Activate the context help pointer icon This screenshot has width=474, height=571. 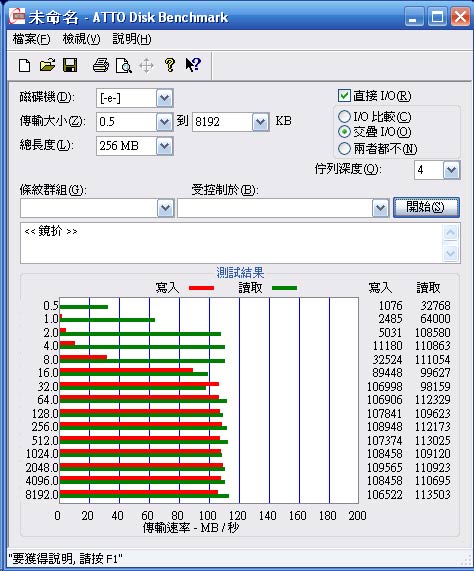(x=193, y=65)
